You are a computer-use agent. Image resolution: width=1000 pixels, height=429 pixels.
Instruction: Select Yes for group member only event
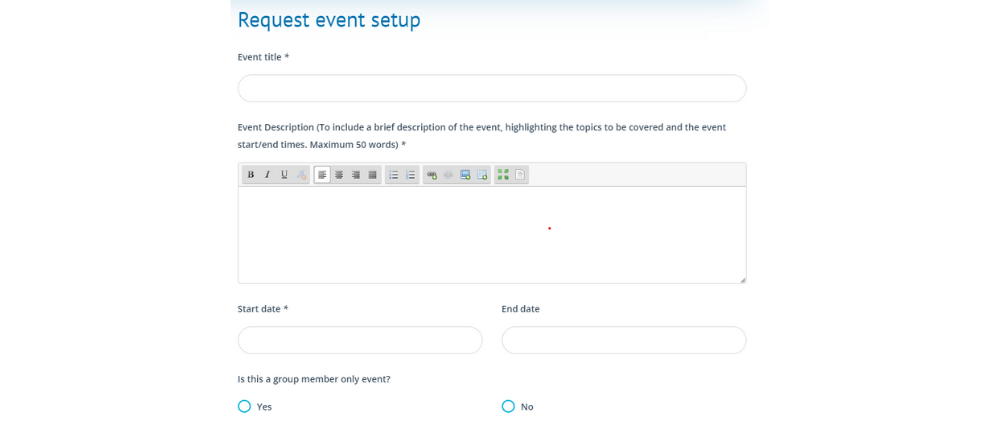coord(244,406)
